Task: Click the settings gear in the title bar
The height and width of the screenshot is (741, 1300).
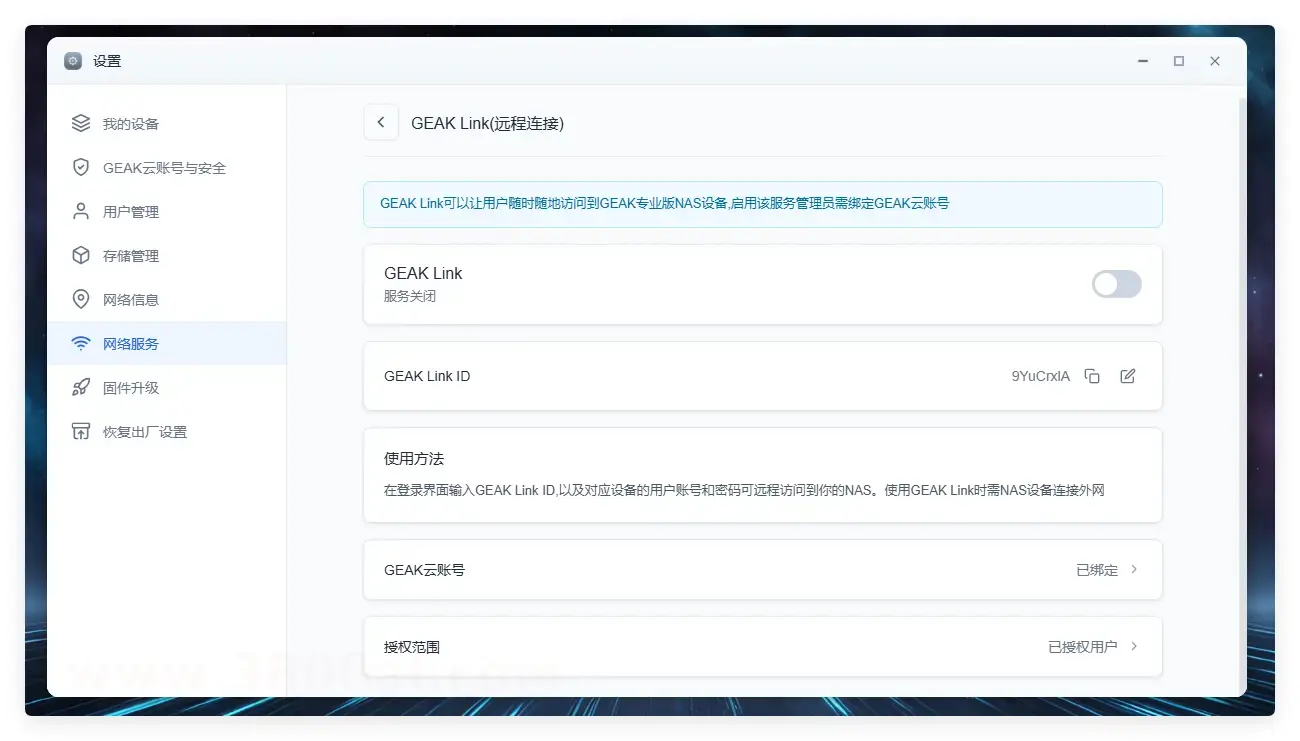Action: point(72,60)
